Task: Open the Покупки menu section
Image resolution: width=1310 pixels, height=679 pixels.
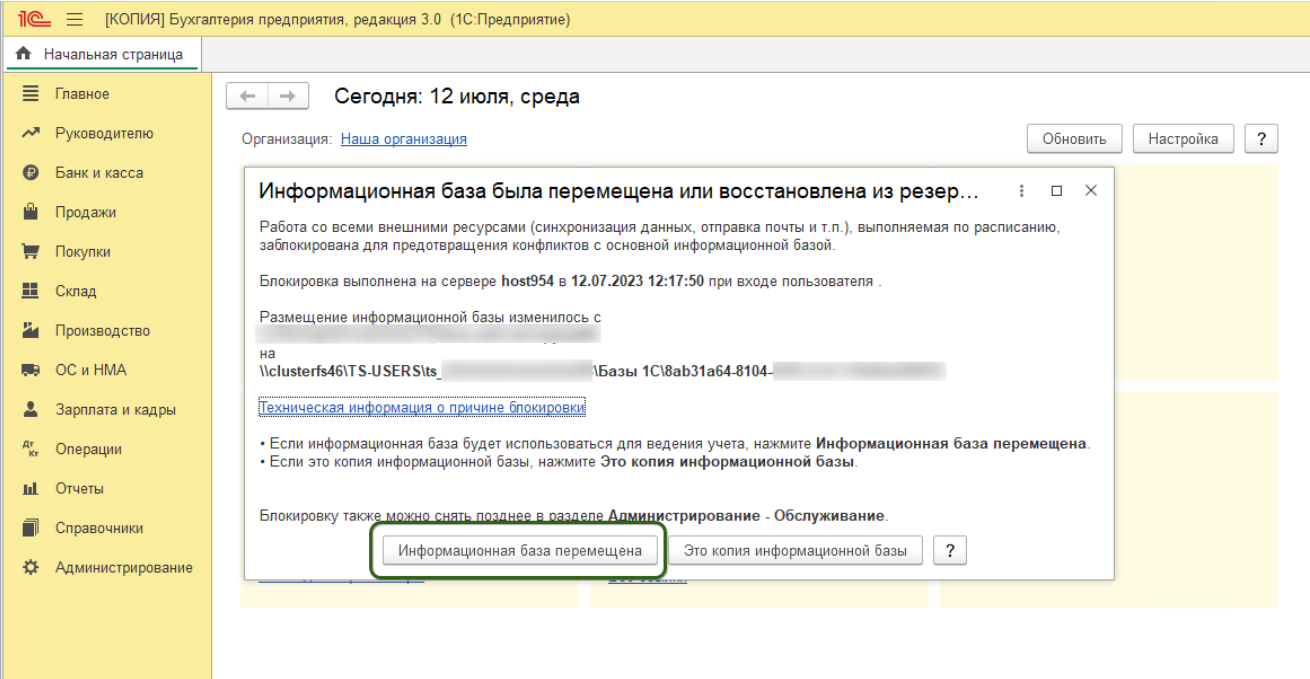Action: click(x=83, y=252)
